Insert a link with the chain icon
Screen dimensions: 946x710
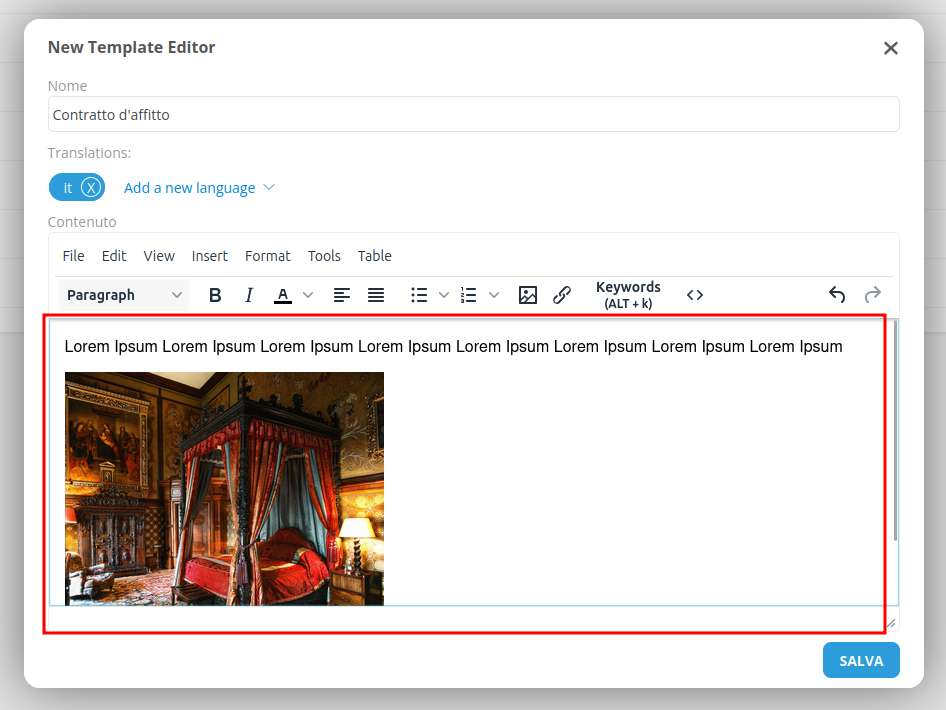point(562,295)
